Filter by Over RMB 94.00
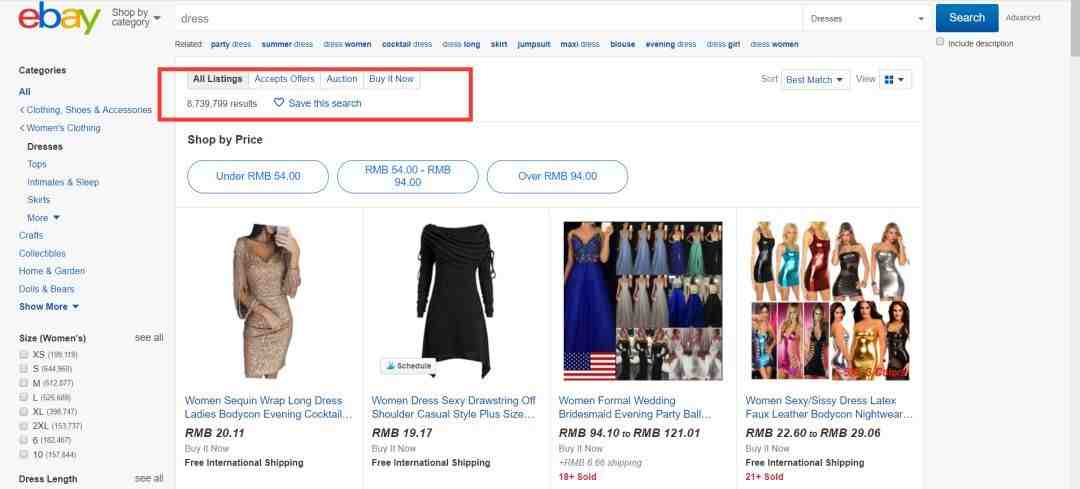 click(x=557, y=176)
